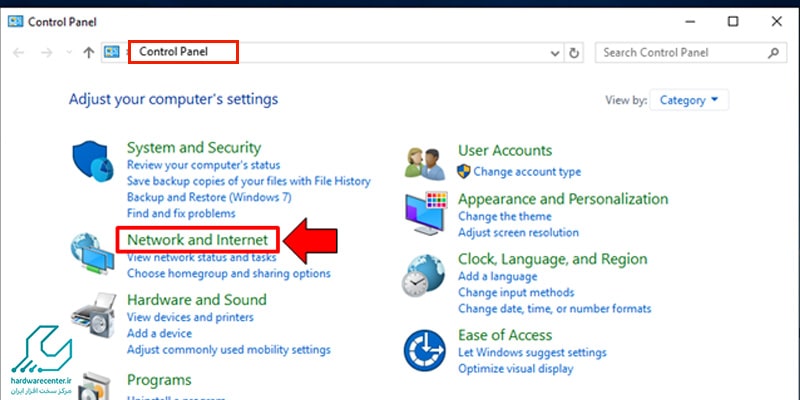Click Add a language link
This screenshot has width=800, height=400.
pyautogui.click(x=497, y=277)
